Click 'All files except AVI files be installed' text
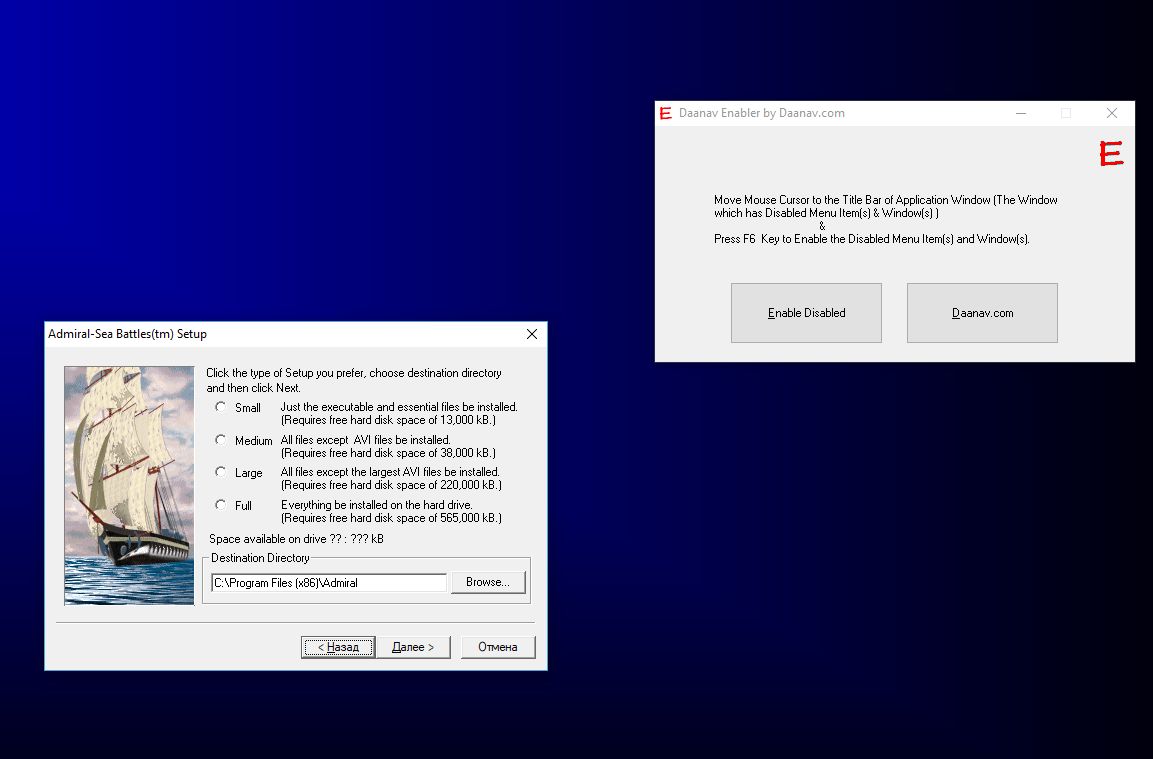This screenshot has width=1153, height=759. pyautogui.click(x=365, y=440)
